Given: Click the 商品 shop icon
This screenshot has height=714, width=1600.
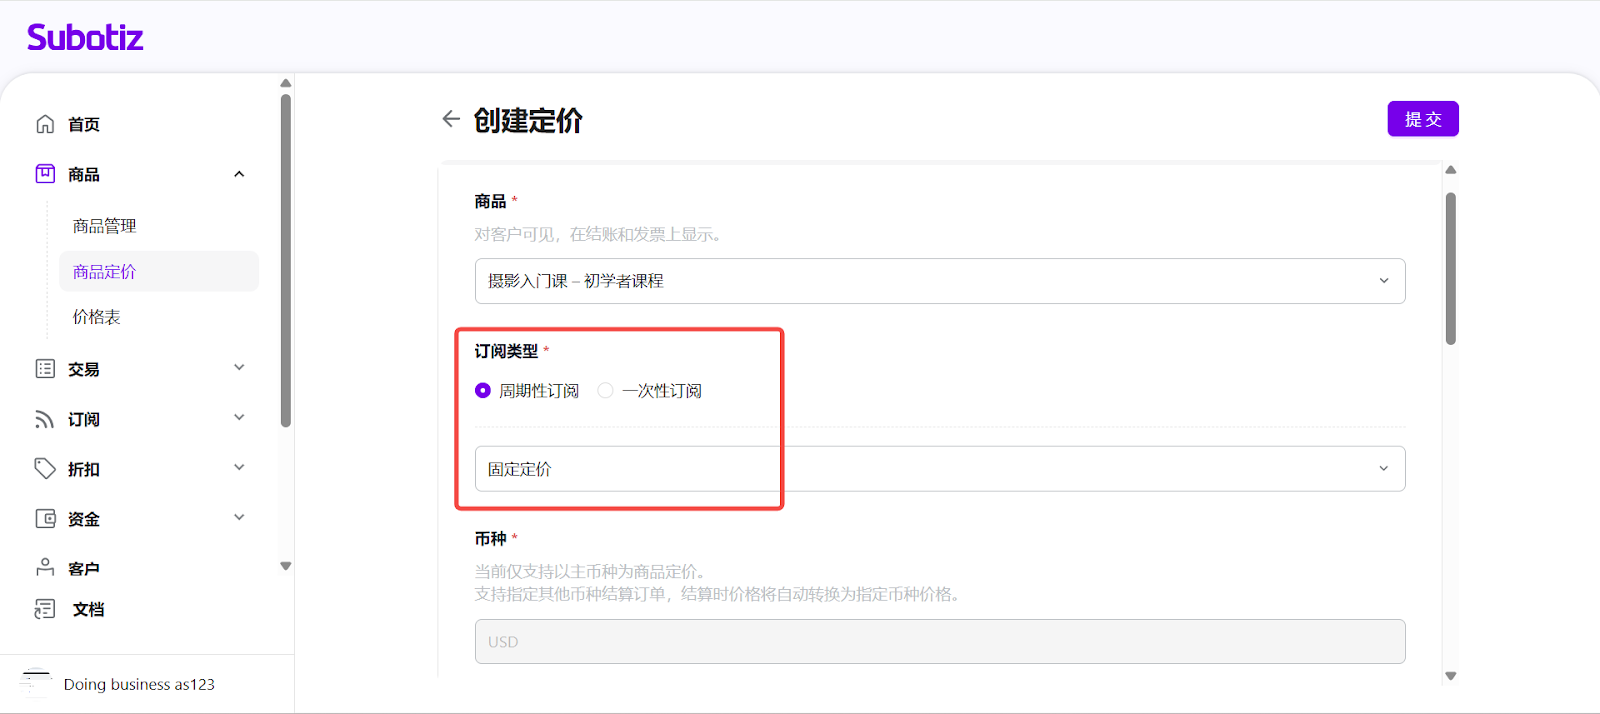Looking at the screenshot, I should [x=45, y=174].
